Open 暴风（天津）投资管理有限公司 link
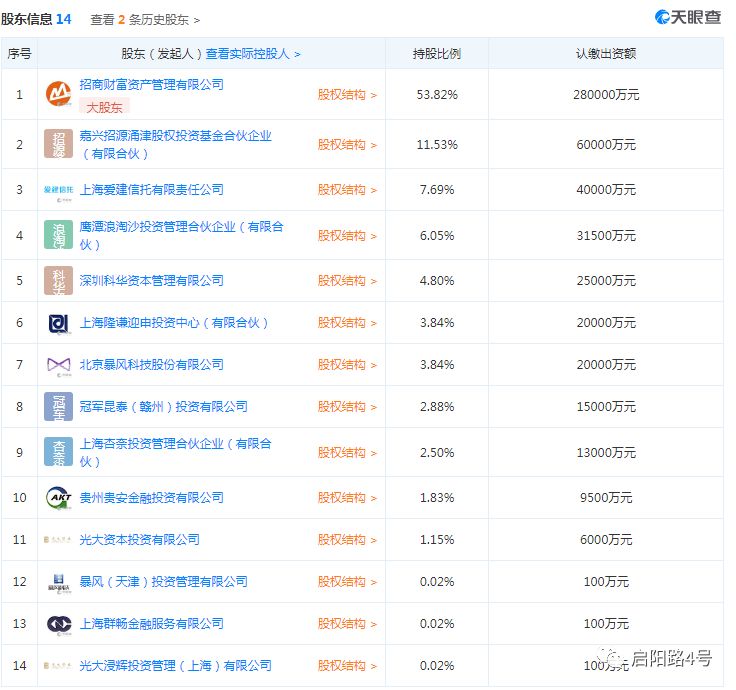736x690 pixels. (x=163, y=582)
